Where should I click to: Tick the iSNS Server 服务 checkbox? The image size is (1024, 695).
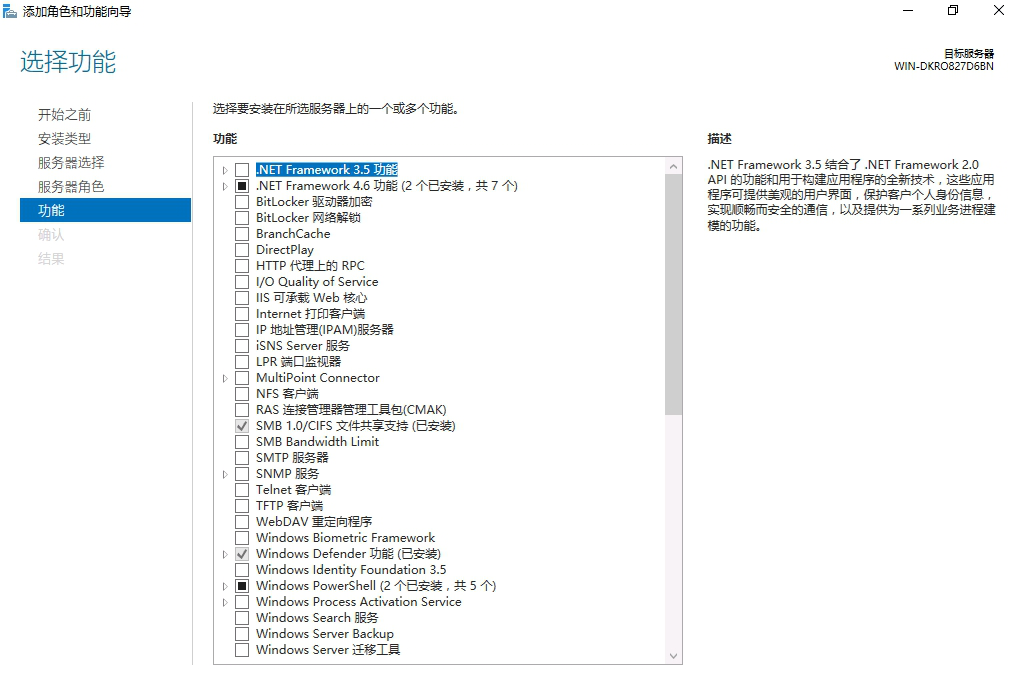point(242,346)
